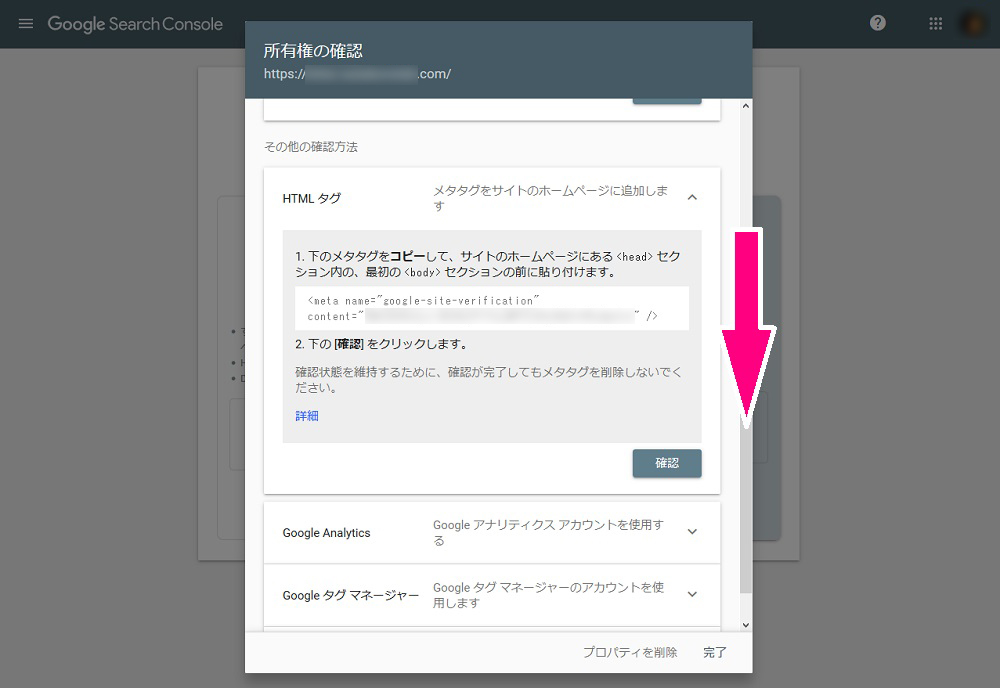
Task: Open the Google account avatar
Action: point(973,24)
